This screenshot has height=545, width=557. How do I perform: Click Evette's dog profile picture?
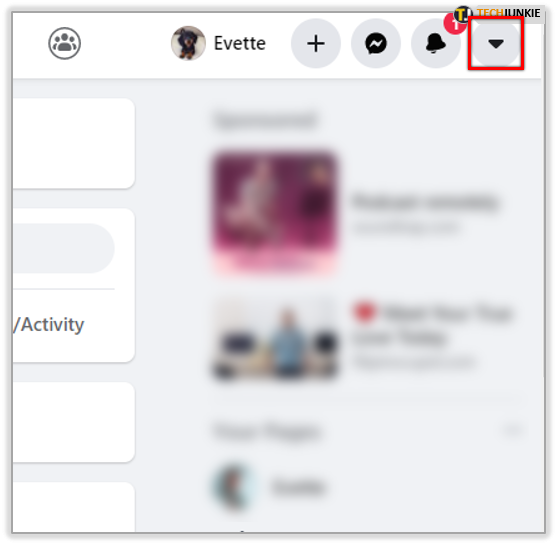coord(188,43)
